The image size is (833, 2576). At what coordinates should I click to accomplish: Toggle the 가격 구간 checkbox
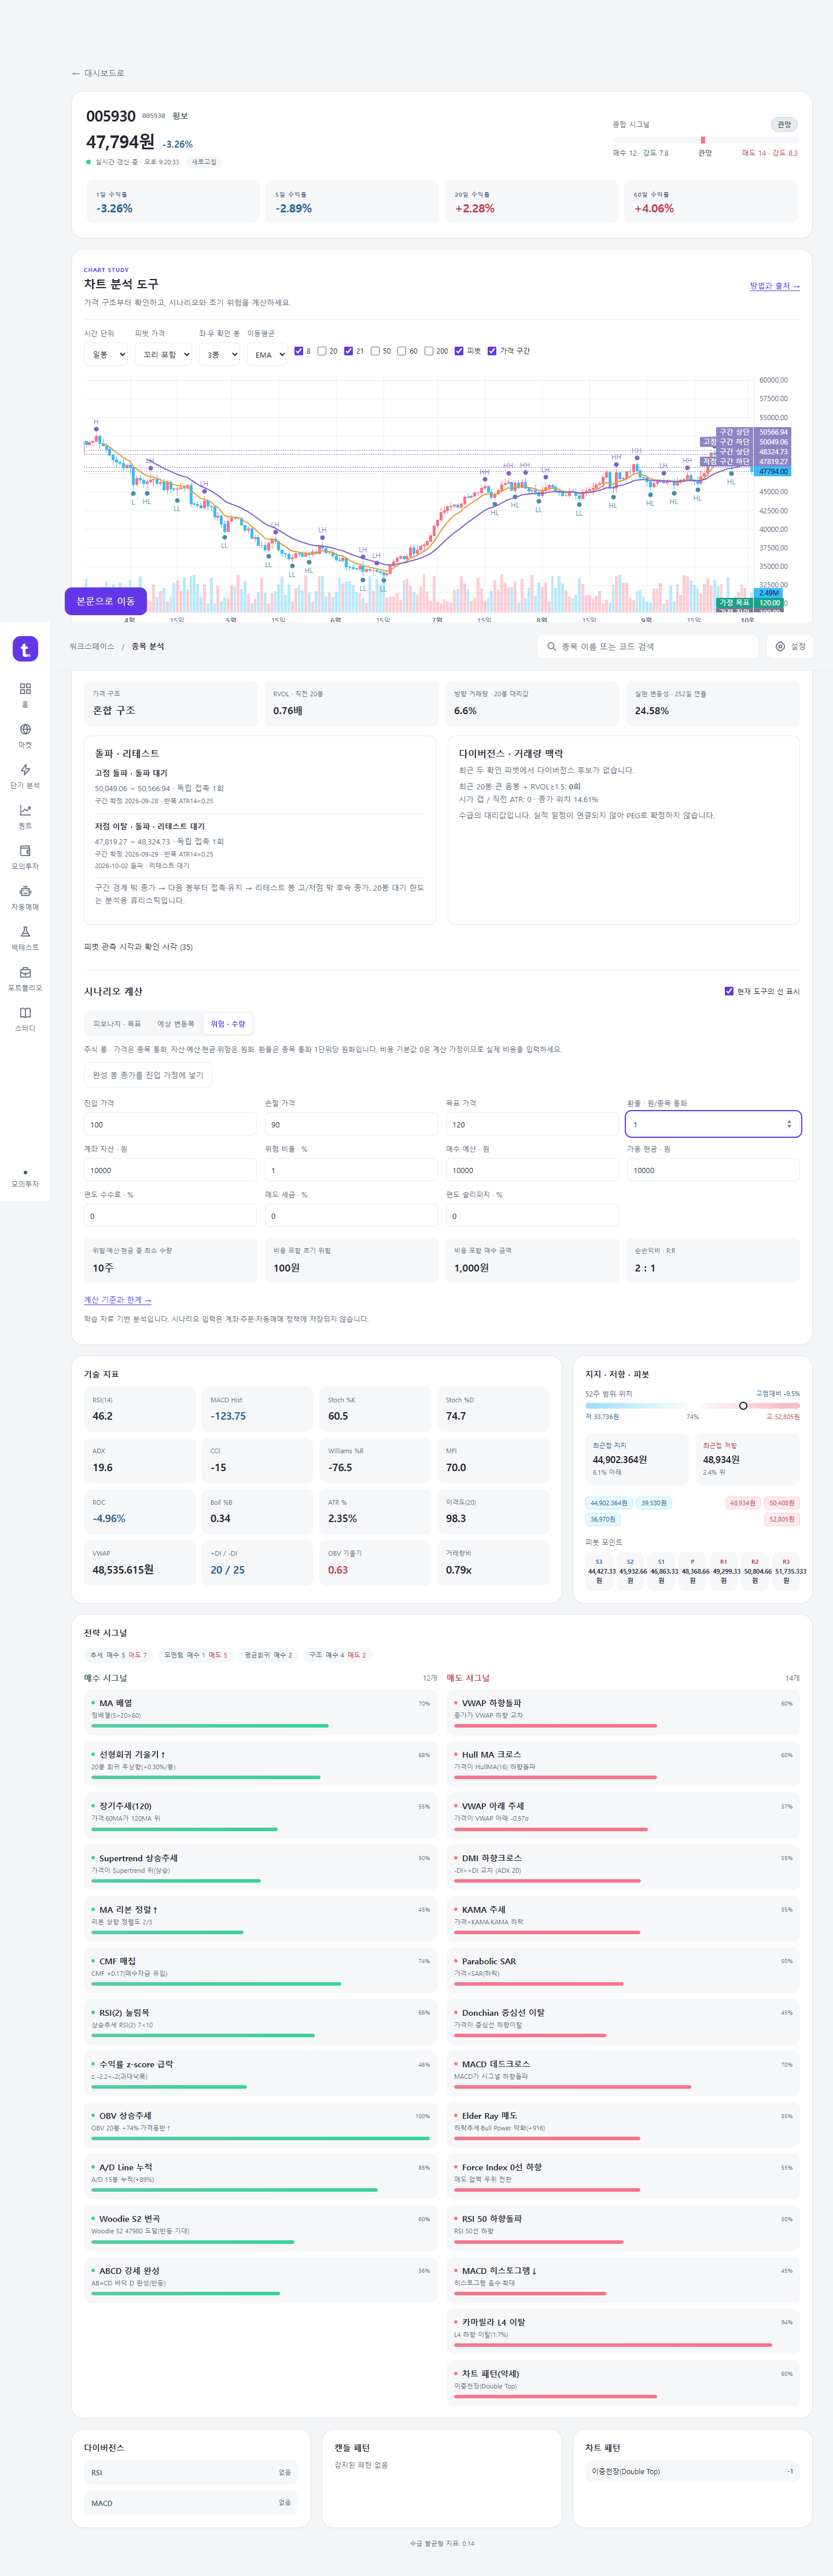pos(492,351)
